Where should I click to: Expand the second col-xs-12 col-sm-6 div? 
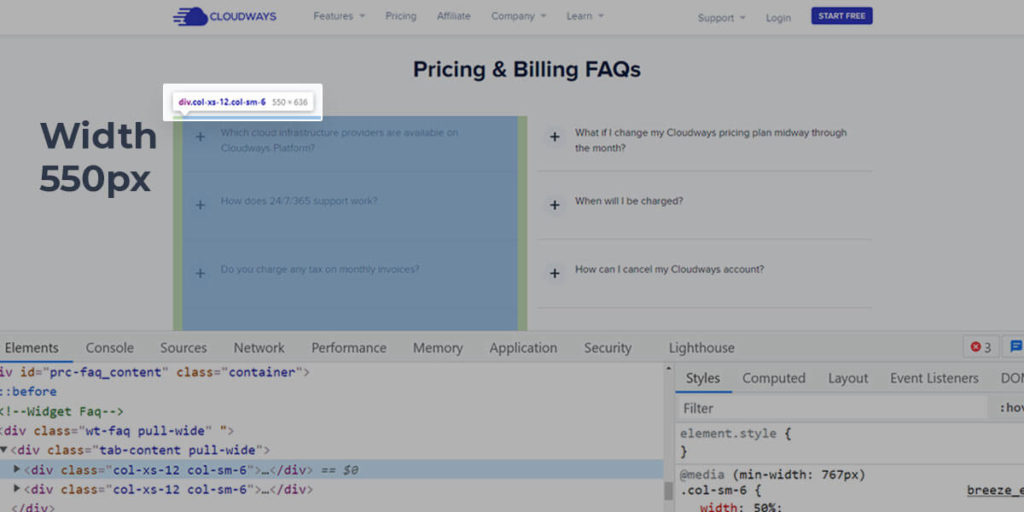pos(17,488)
